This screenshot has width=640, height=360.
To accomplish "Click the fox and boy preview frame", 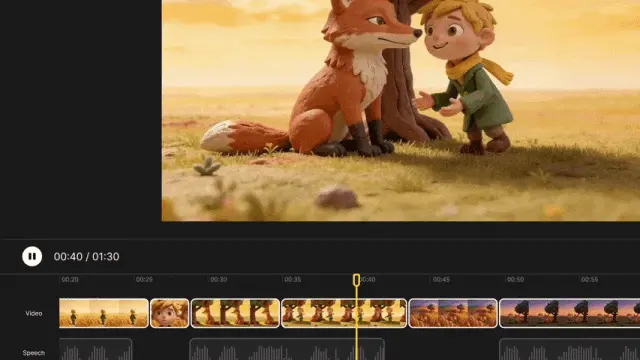I will pyautogui.click(x=401, y=111).
